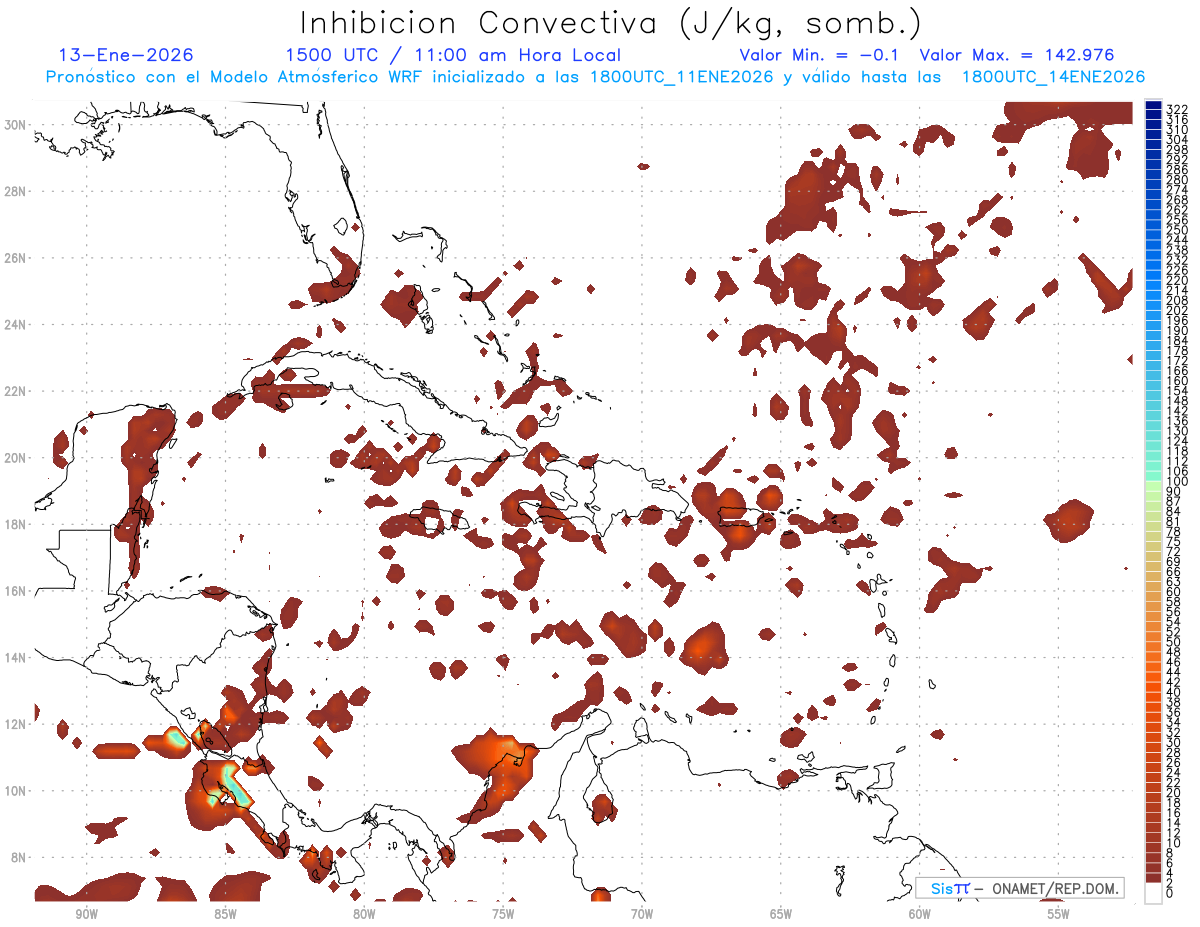1200x927 pixels.
Task: Click the 'Valor Min. = -0.1' readout
Action: pyautogui.click(x=820, y=55)
